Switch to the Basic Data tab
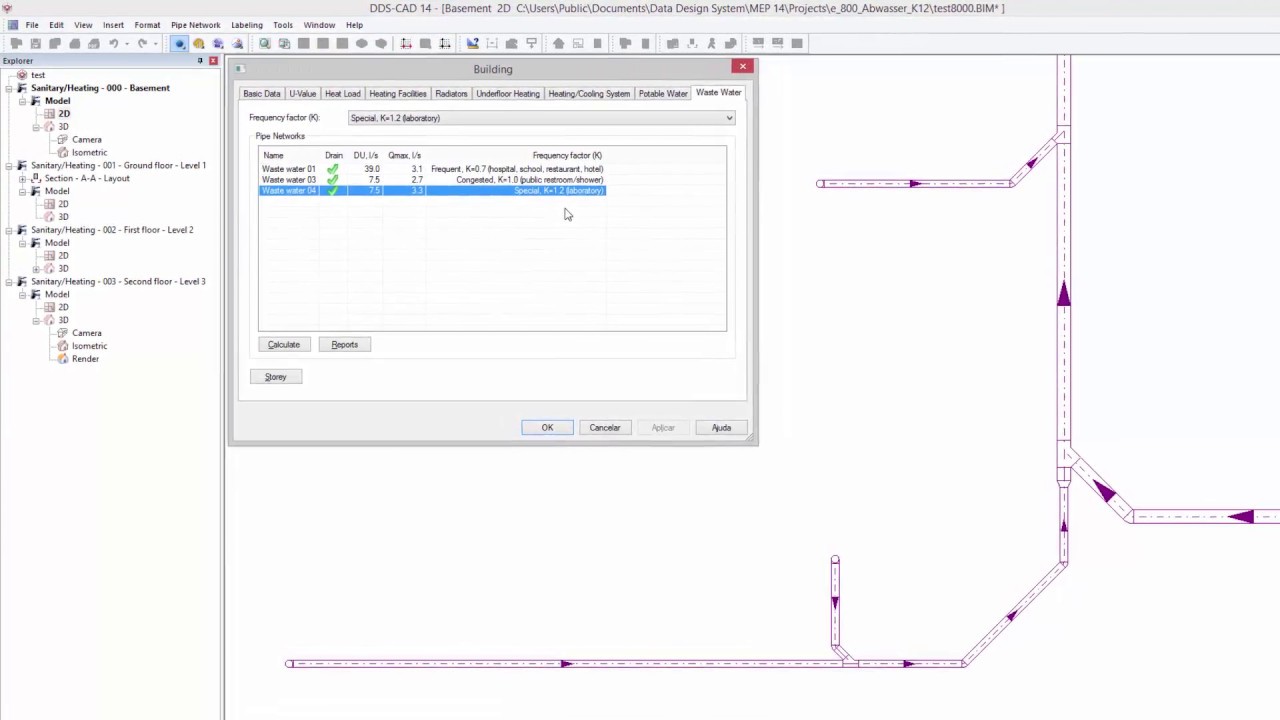This screenshot has height=720, width=1280. pos(262,94)
